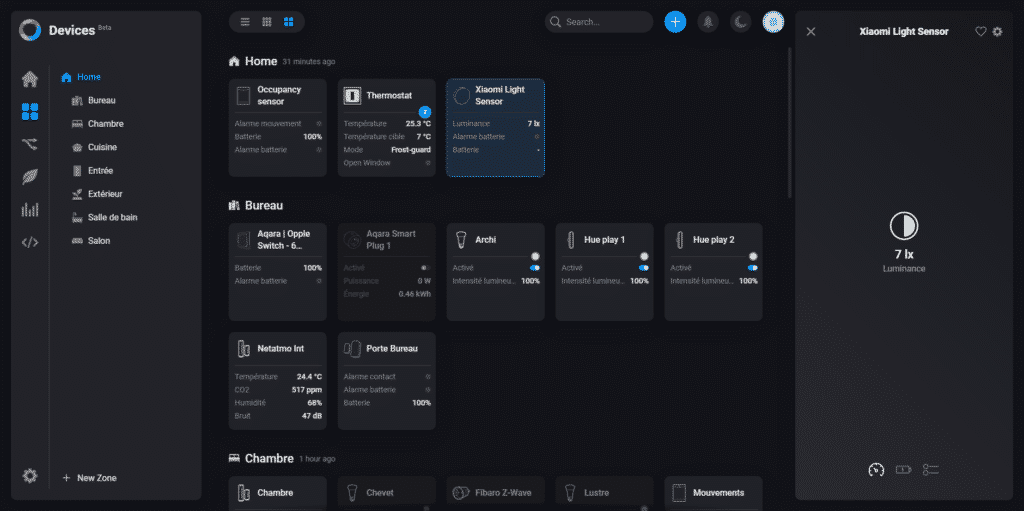This screenshot has height=511, width=1024.
Task: Switch to small grid view layout
Action: click(267, 22)
